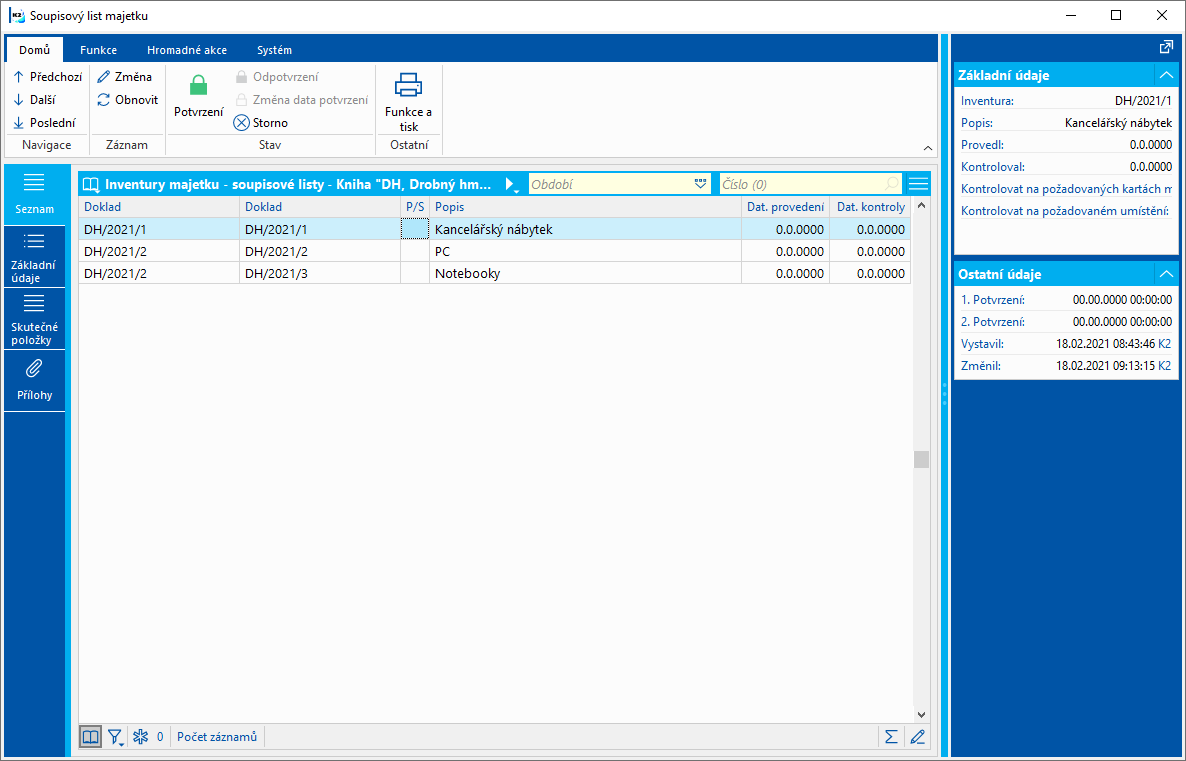Switch to the Funkce ribbon tab
This screenshot has width=1186, height=761.
pyautogui.click(x=98, y=50)
